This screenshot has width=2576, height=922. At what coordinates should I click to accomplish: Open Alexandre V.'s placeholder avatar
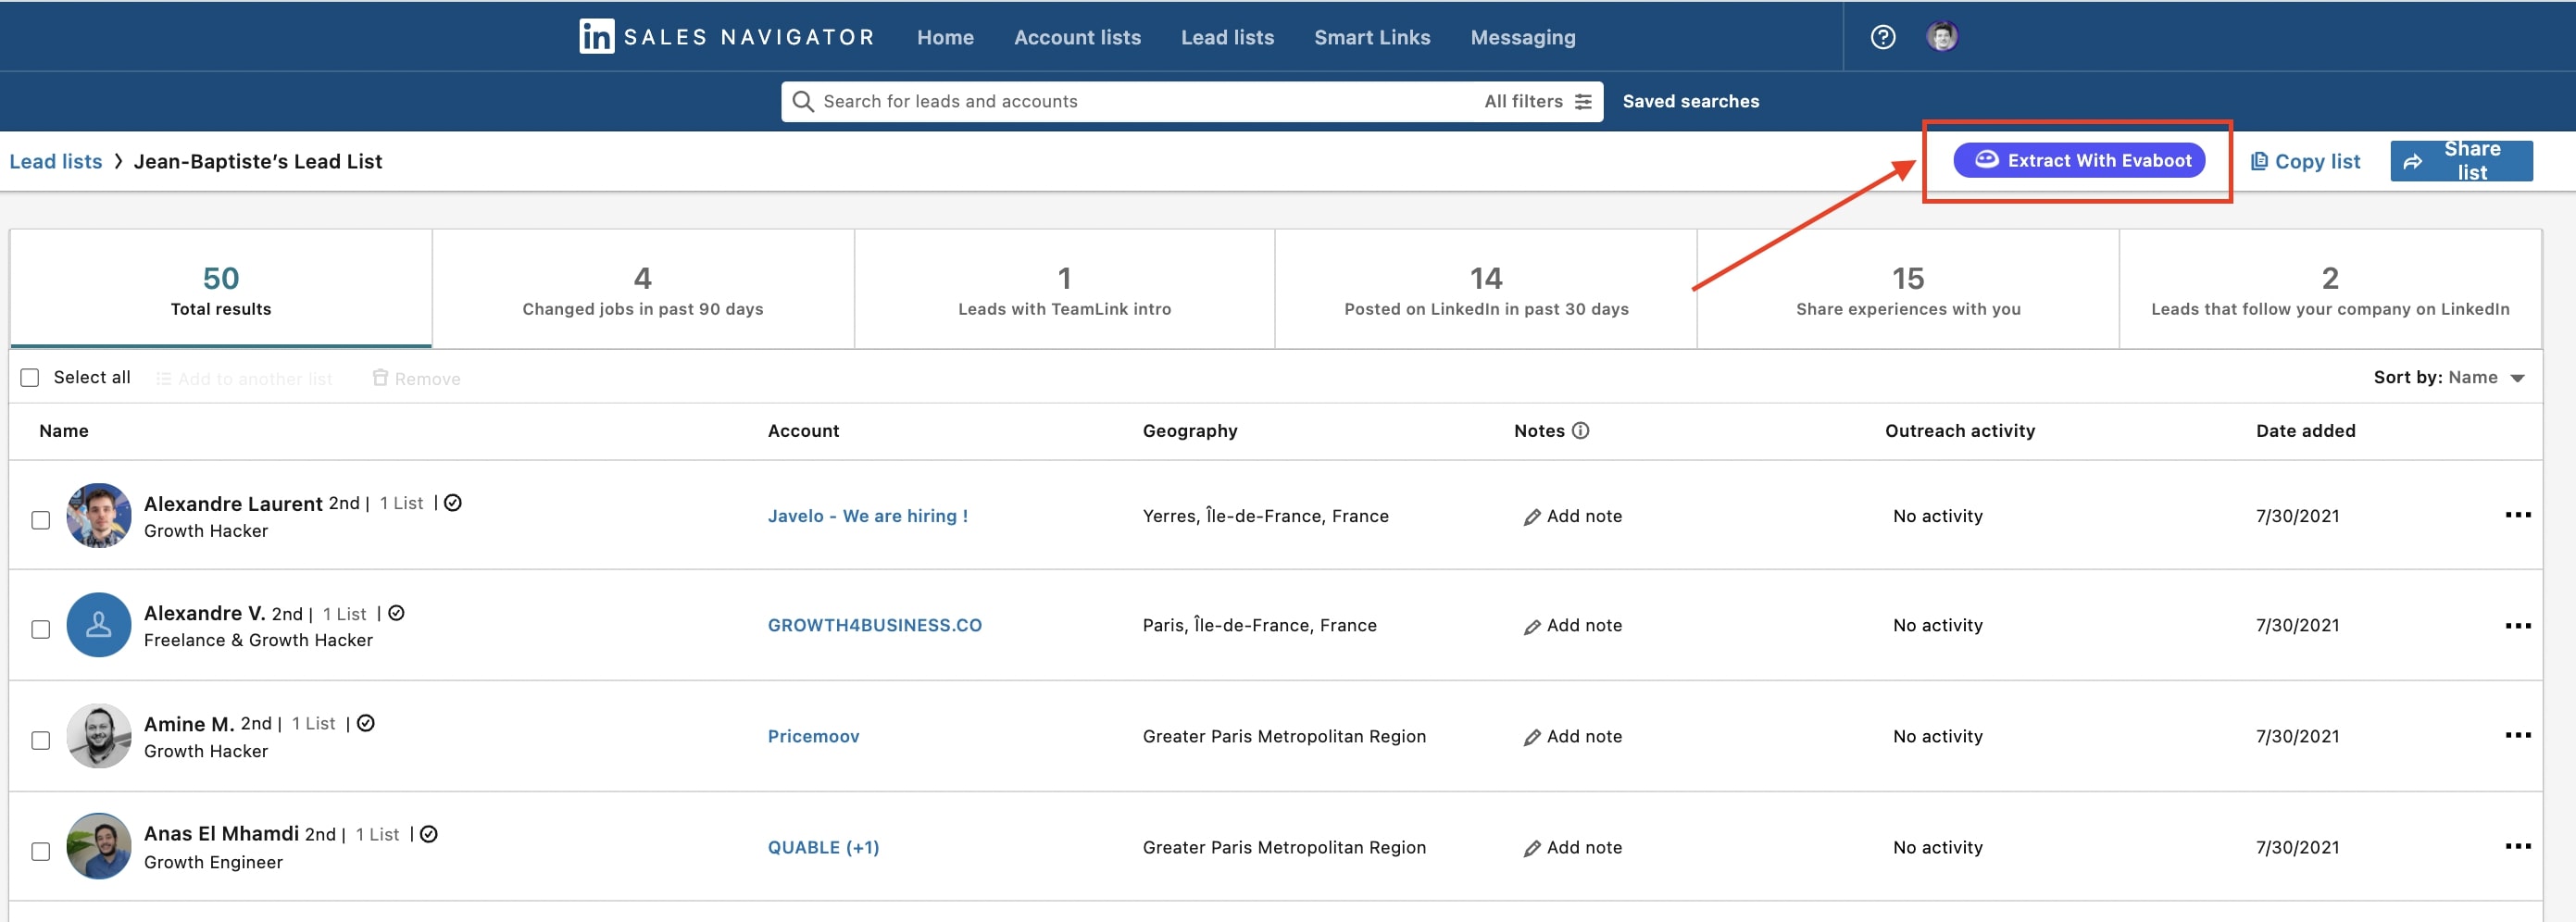pos(99,625)
